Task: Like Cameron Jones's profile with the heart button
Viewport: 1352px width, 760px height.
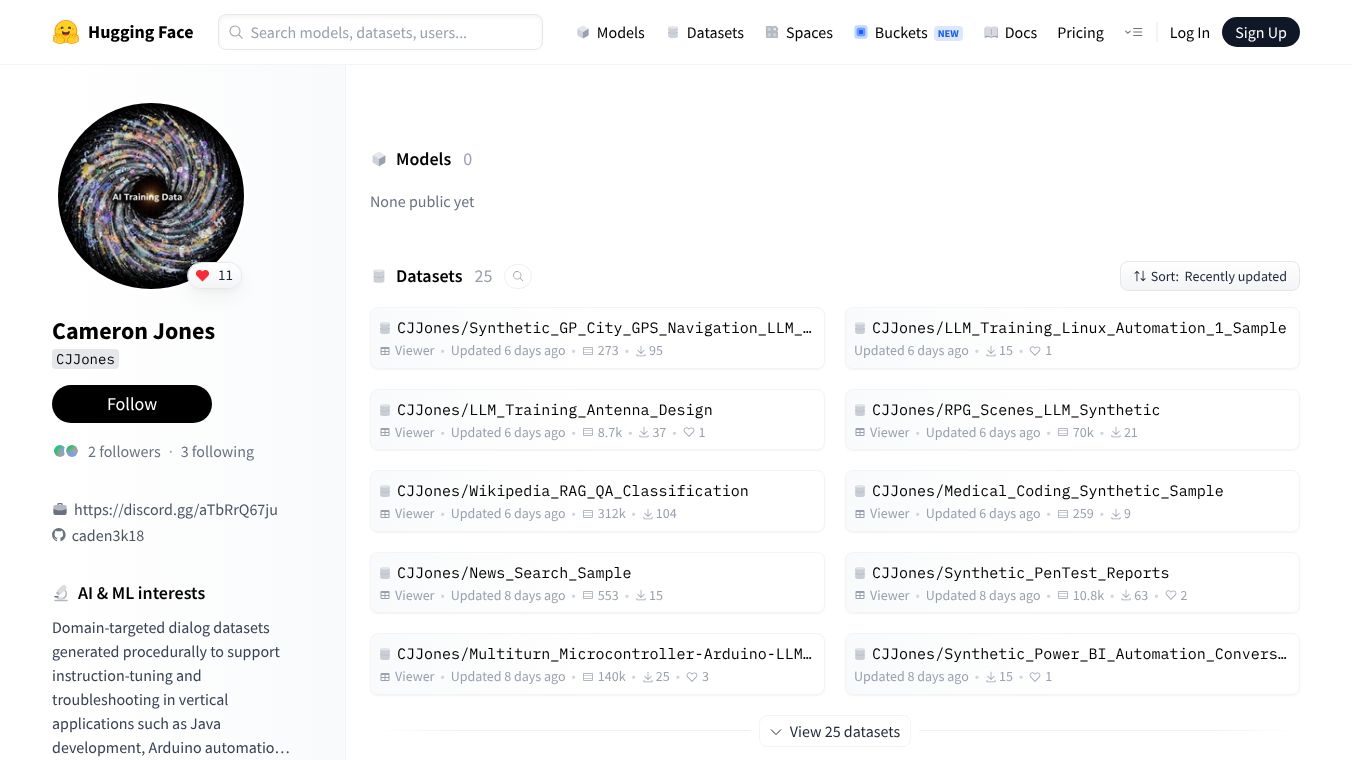Action: click(202, 275)
